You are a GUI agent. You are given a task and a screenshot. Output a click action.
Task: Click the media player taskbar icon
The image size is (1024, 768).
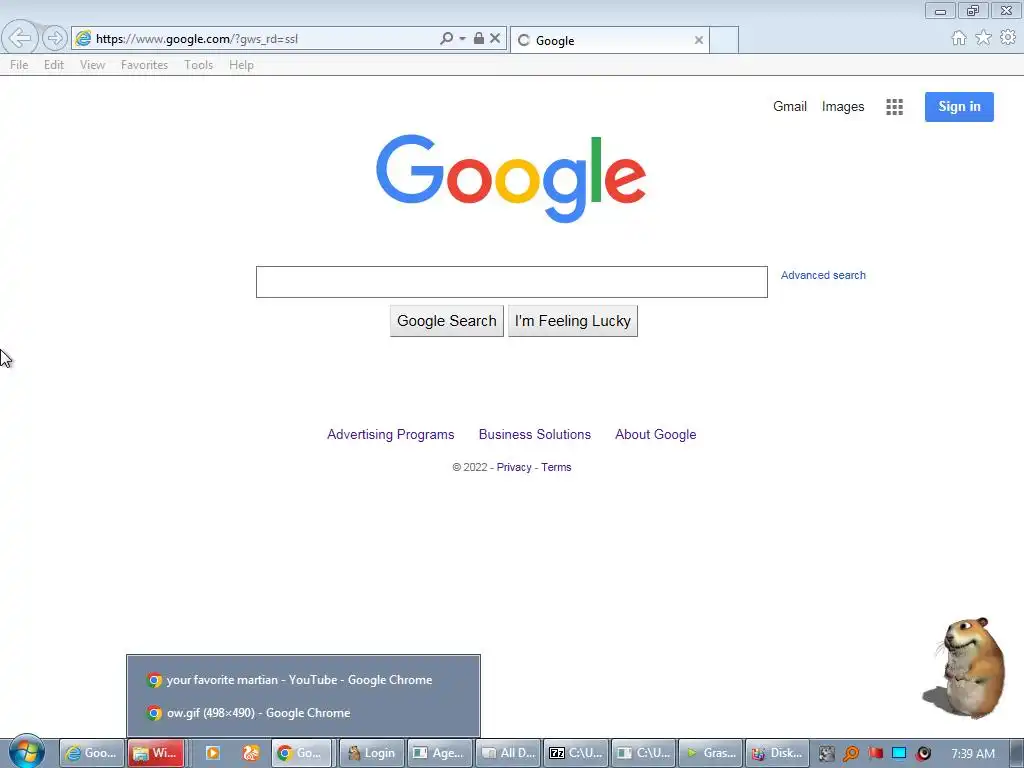(x=212, y=753)
